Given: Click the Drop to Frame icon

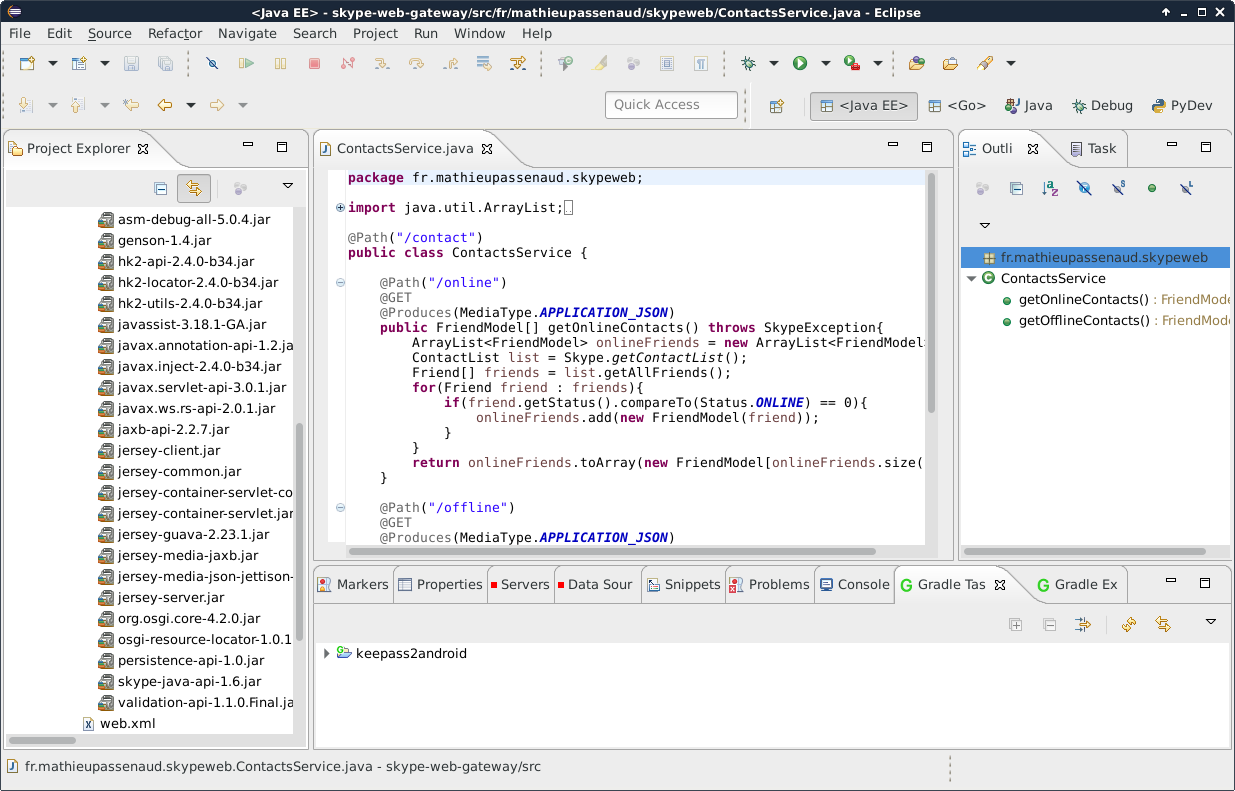Looking at the screenshot, I should 484,63.
